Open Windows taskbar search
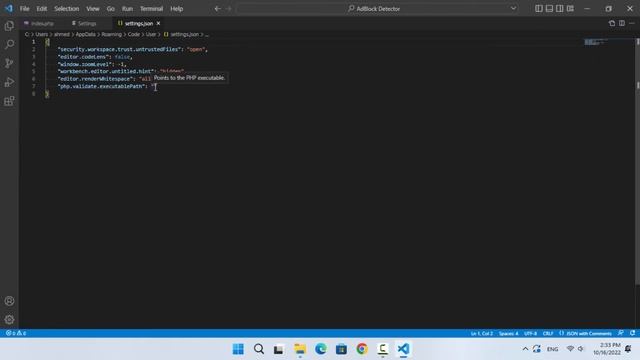This screenshot has height=360, width=640. click(259, 349)
